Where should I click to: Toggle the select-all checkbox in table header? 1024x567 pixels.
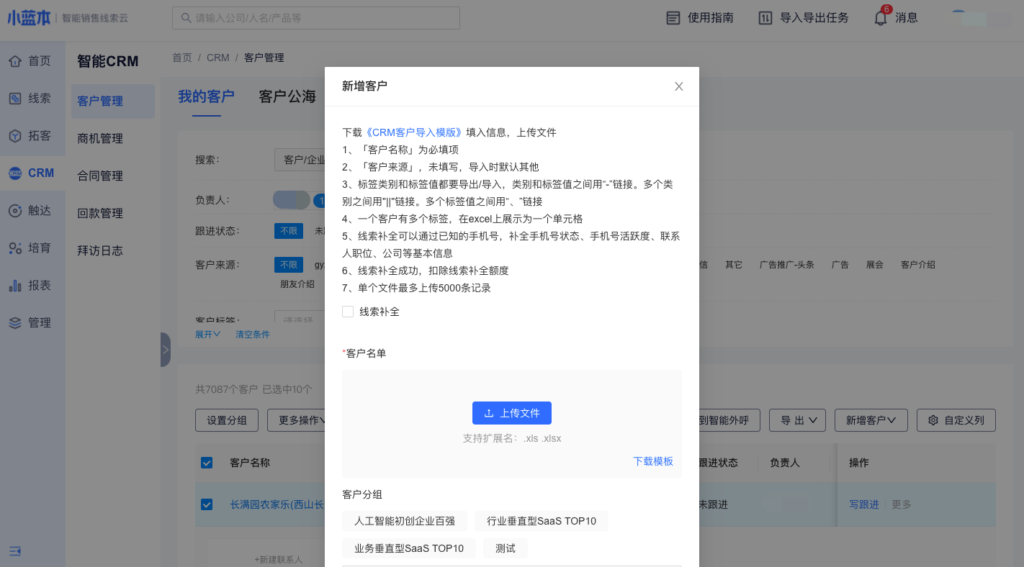(x=207, y=463)
